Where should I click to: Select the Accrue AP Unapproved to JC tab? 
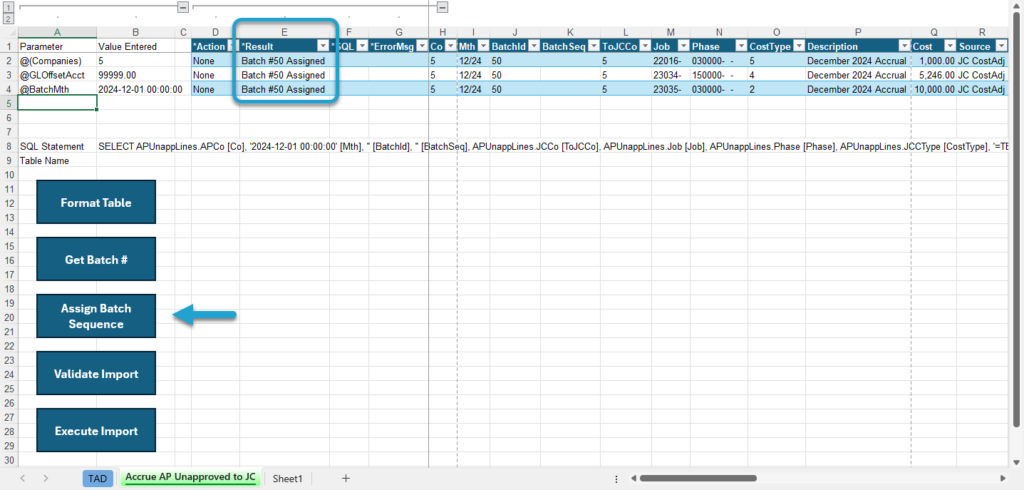click(190, 478)
